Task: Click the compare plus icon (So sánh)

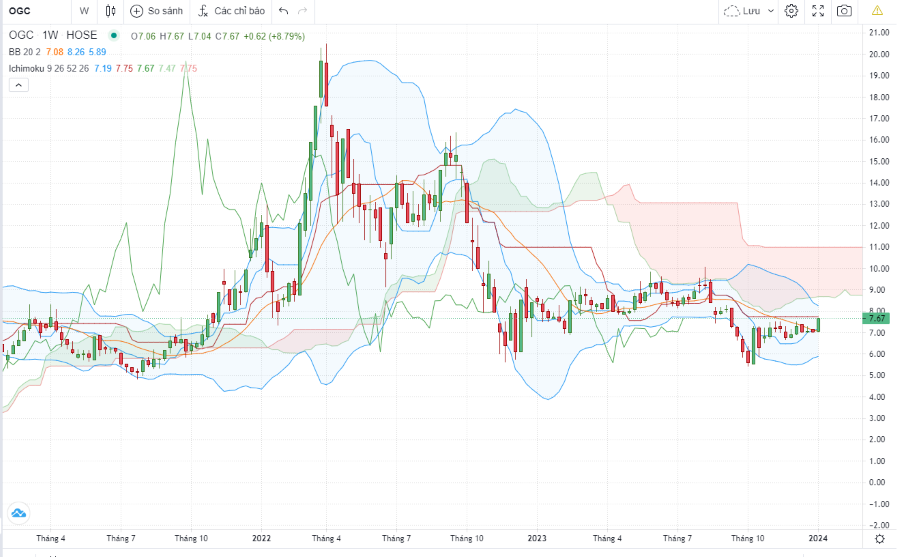Action: (137, 11)
